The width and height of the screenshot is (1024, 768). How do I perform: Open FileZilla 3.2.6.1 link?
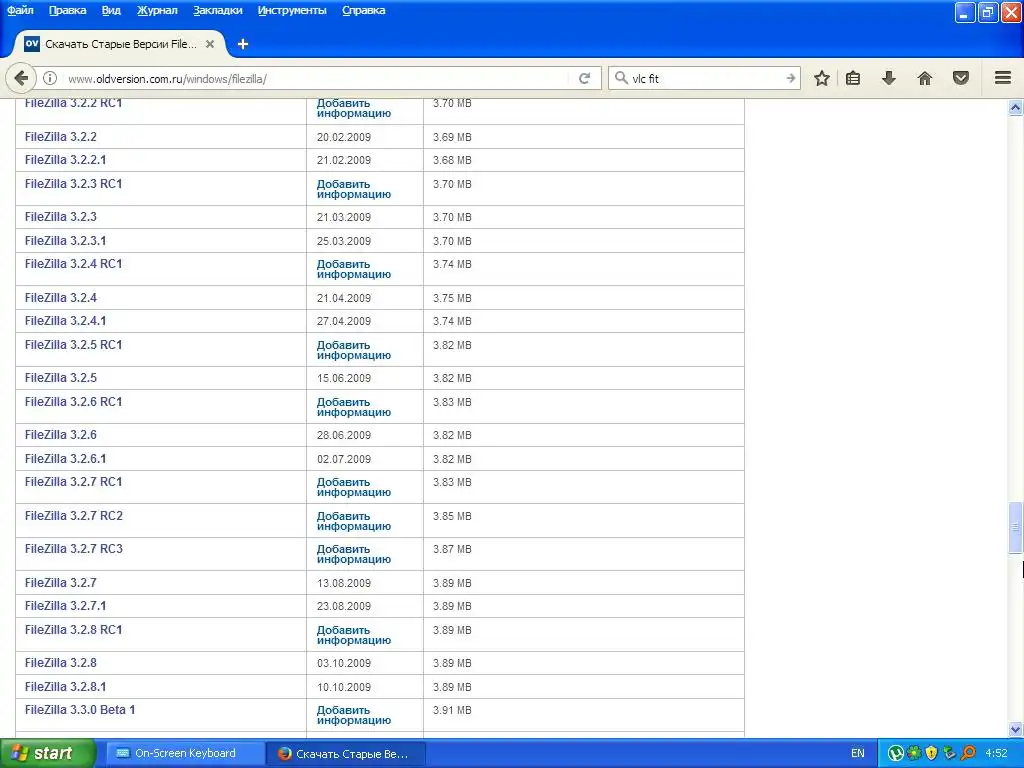[65, 458]
